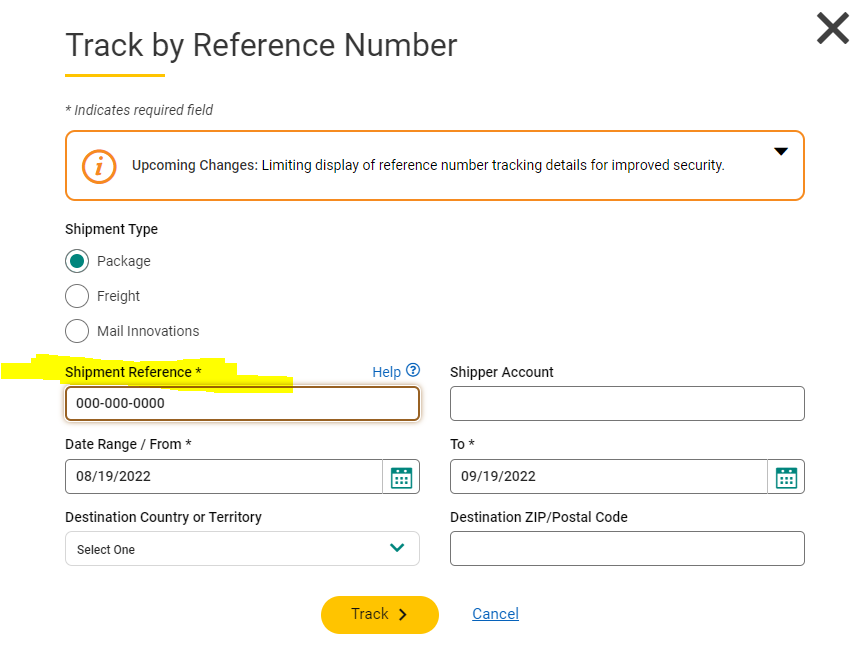This screenshot has height=655, width=864.
Task: Click the Cancel link
Action: (495, 614)
